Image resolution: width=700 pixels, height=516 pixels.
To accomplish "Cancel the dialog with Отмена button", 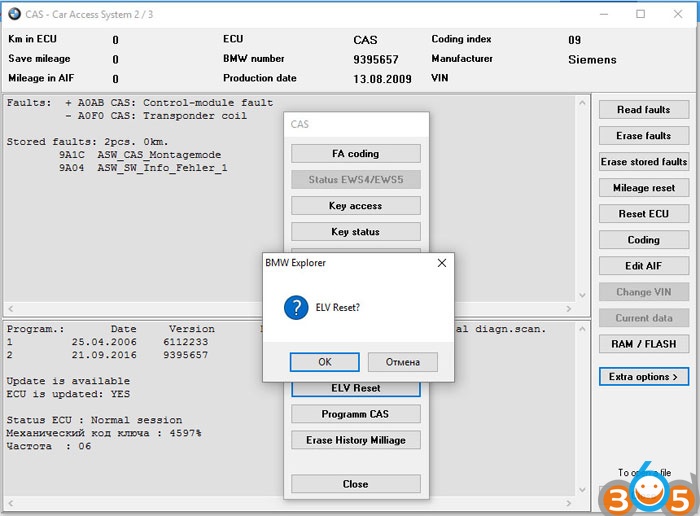I will [x=403, y=362].
